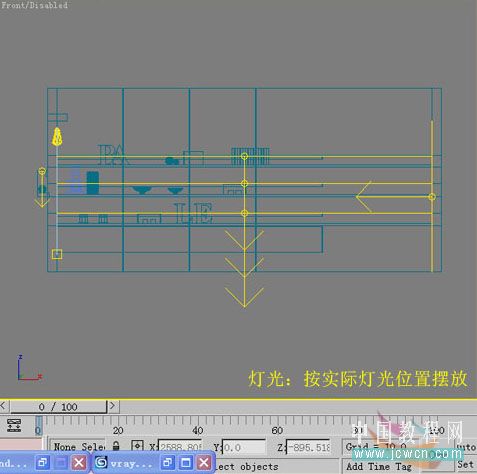This screenshot has height=474, width=477.
Task: Restore the vray minimized window
Action: click(168, 462)
